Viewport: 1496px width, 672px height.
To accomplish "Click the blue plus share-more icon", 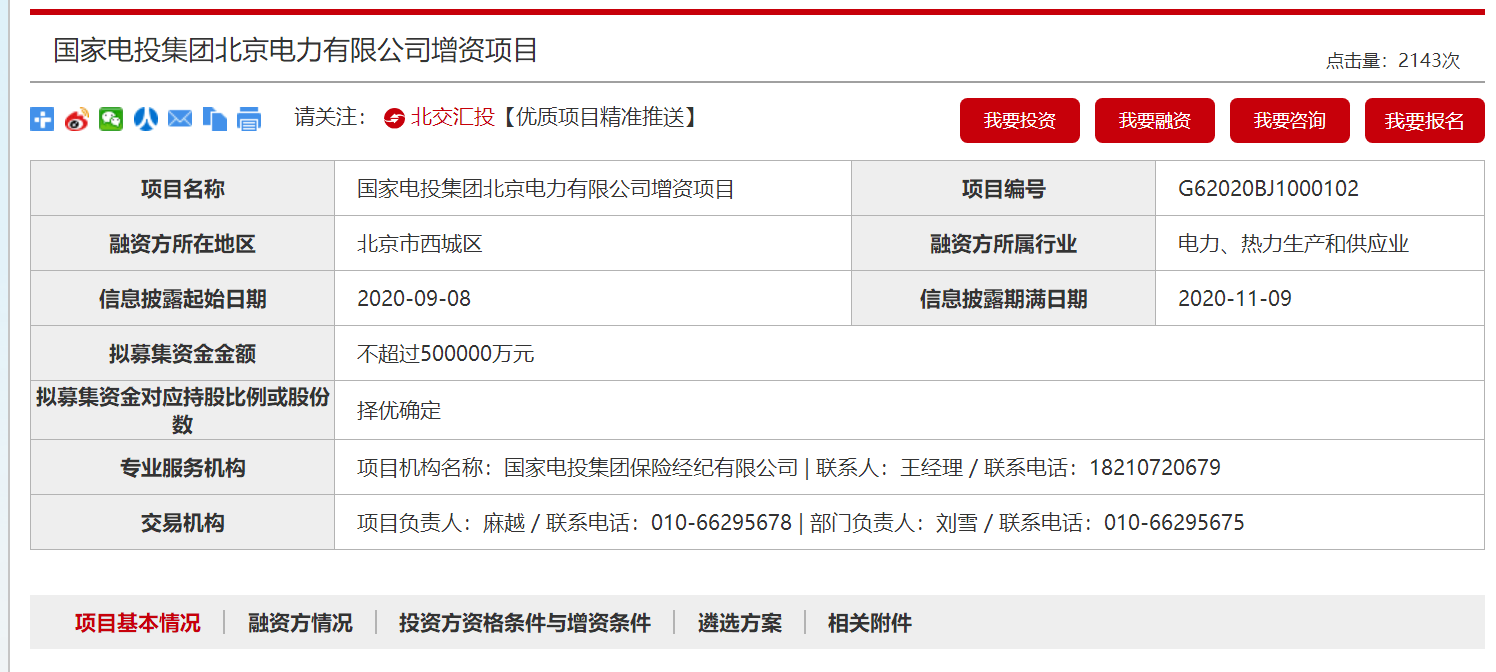I will 42,119.
